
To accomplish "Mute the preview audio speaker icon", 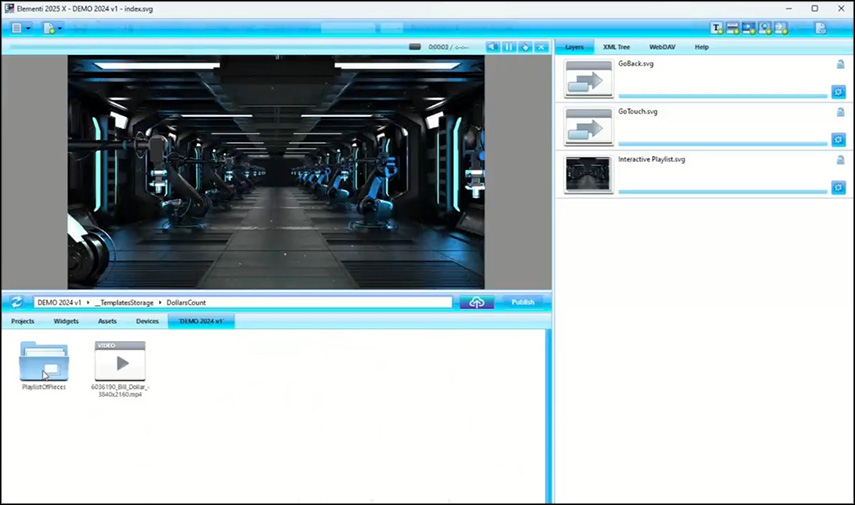I will pyautogui.click(x=492, y=47).
